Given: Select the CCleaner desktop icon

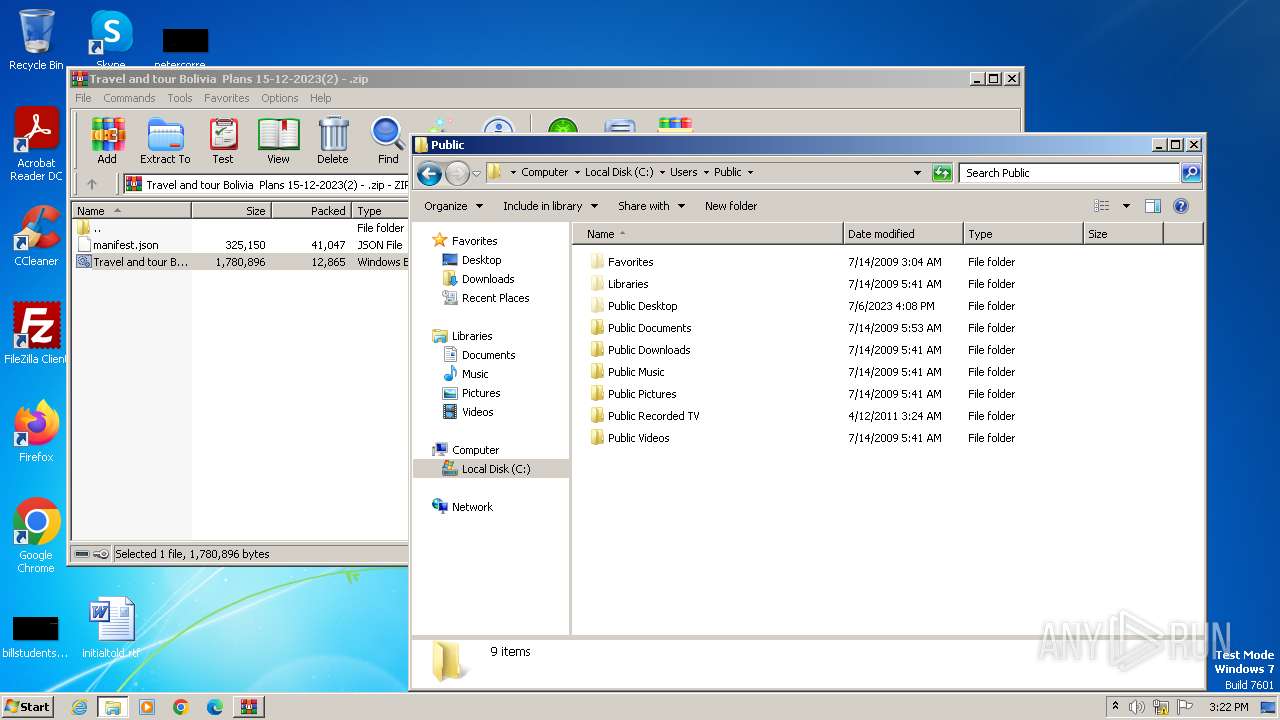Looking at the screenshot, I should [x=36, y=236].
